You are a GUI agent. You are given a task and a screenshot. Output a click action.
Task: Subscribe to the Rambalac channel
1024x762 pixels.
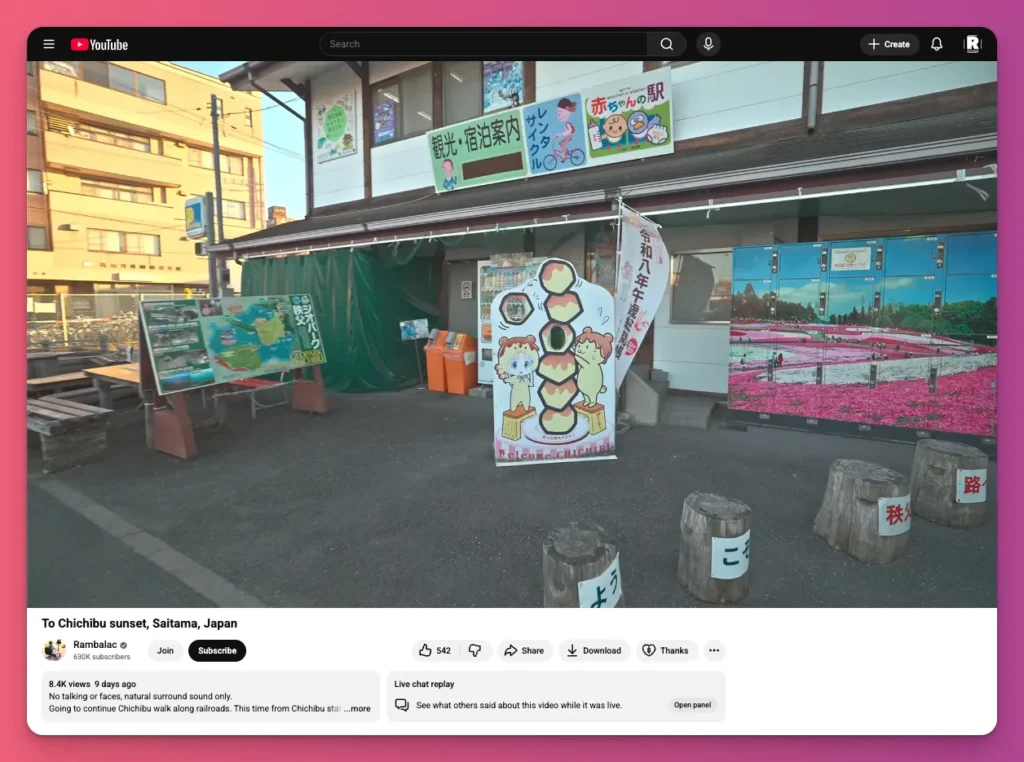[x=217, y=650]
